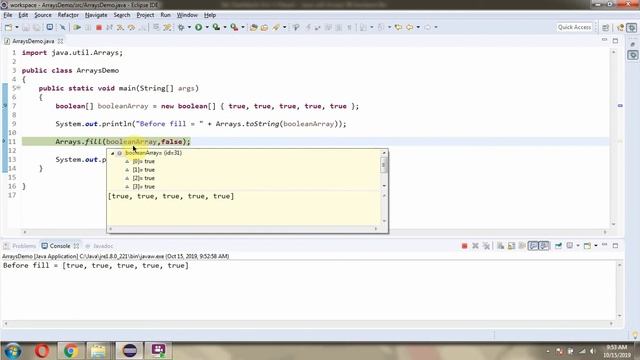Select the Console tab
Image resolution: width=640 pixels, height=360 pixels.
(60, 246)
